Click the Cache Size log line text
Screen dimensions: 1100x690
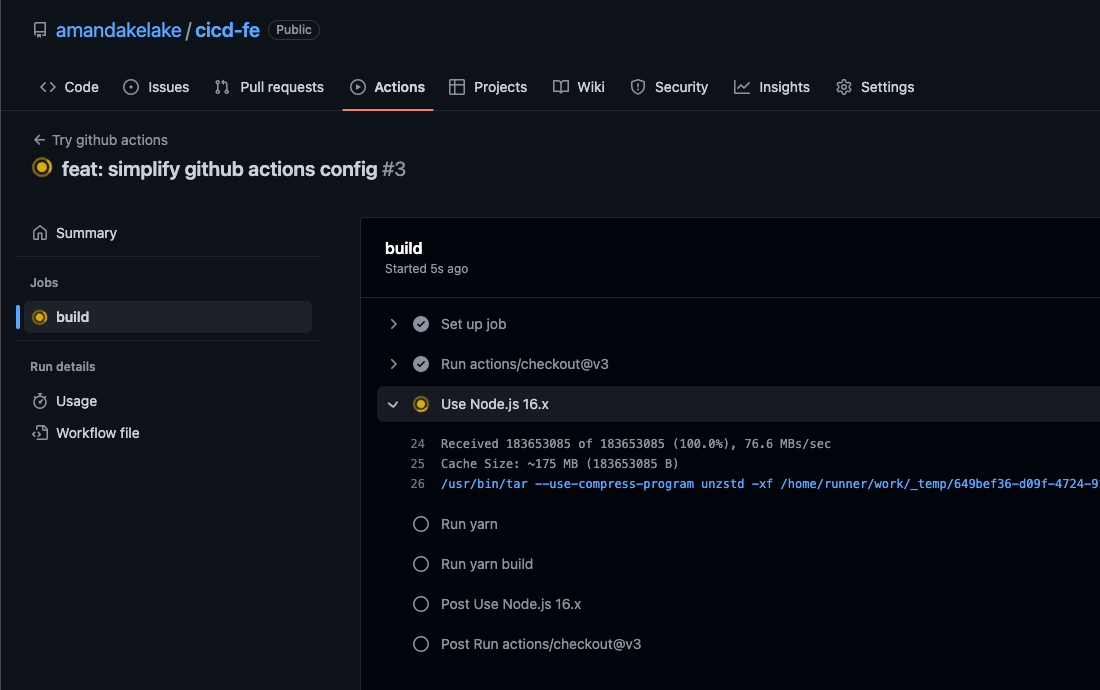coord(559,464)
